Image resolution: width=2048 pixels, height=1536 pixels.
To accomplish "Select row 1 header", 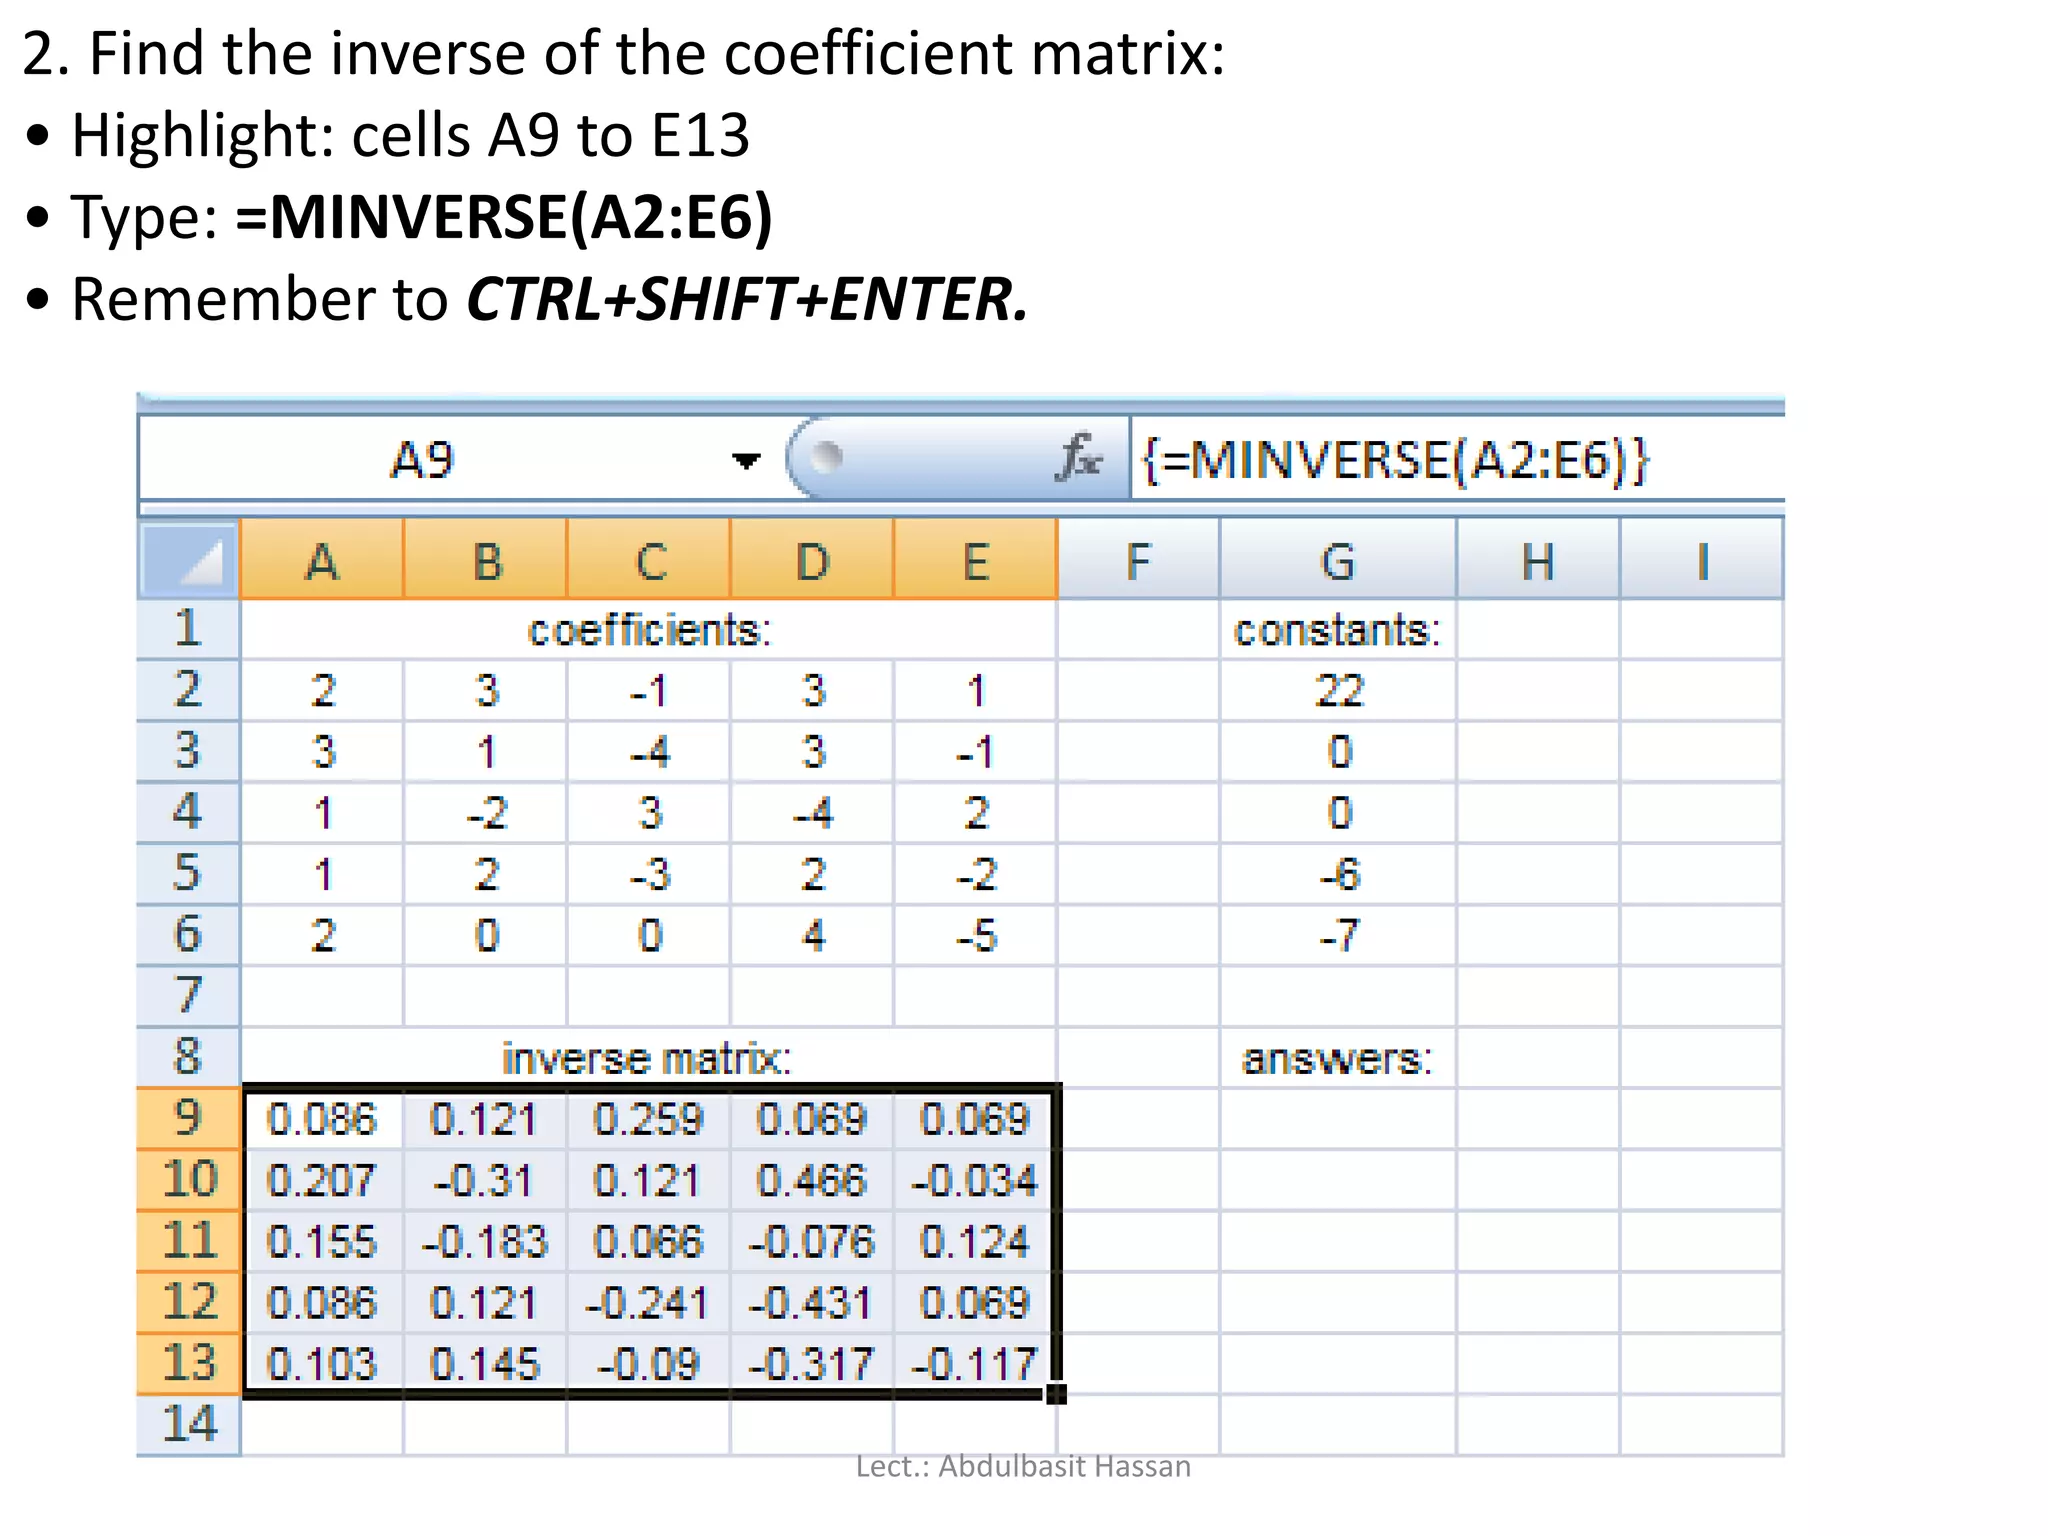I will pyautogui.click(x=188, y=629).
